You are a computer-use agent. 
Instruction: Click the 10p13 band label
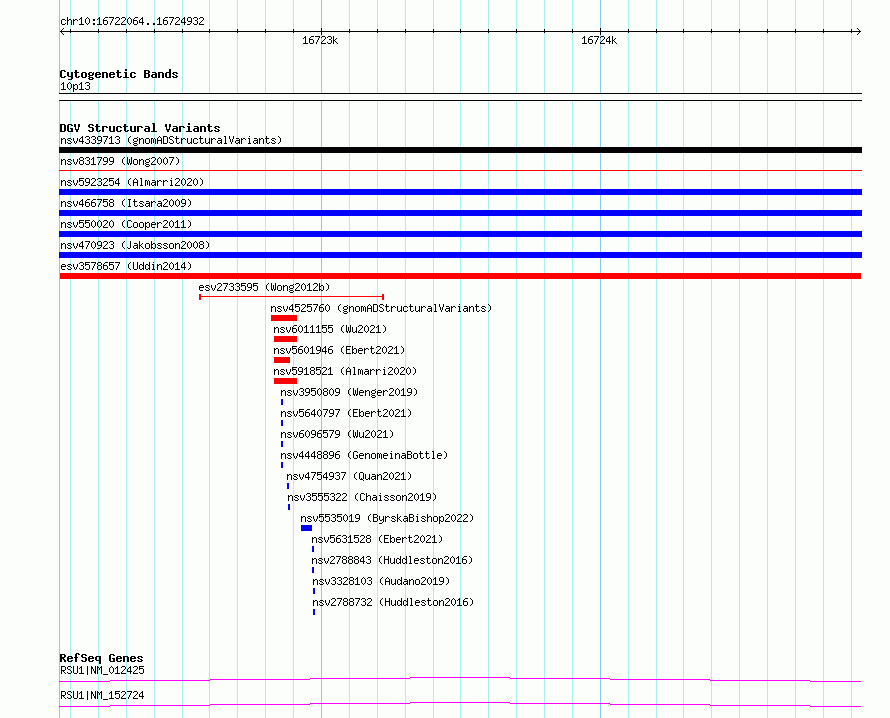75,86
